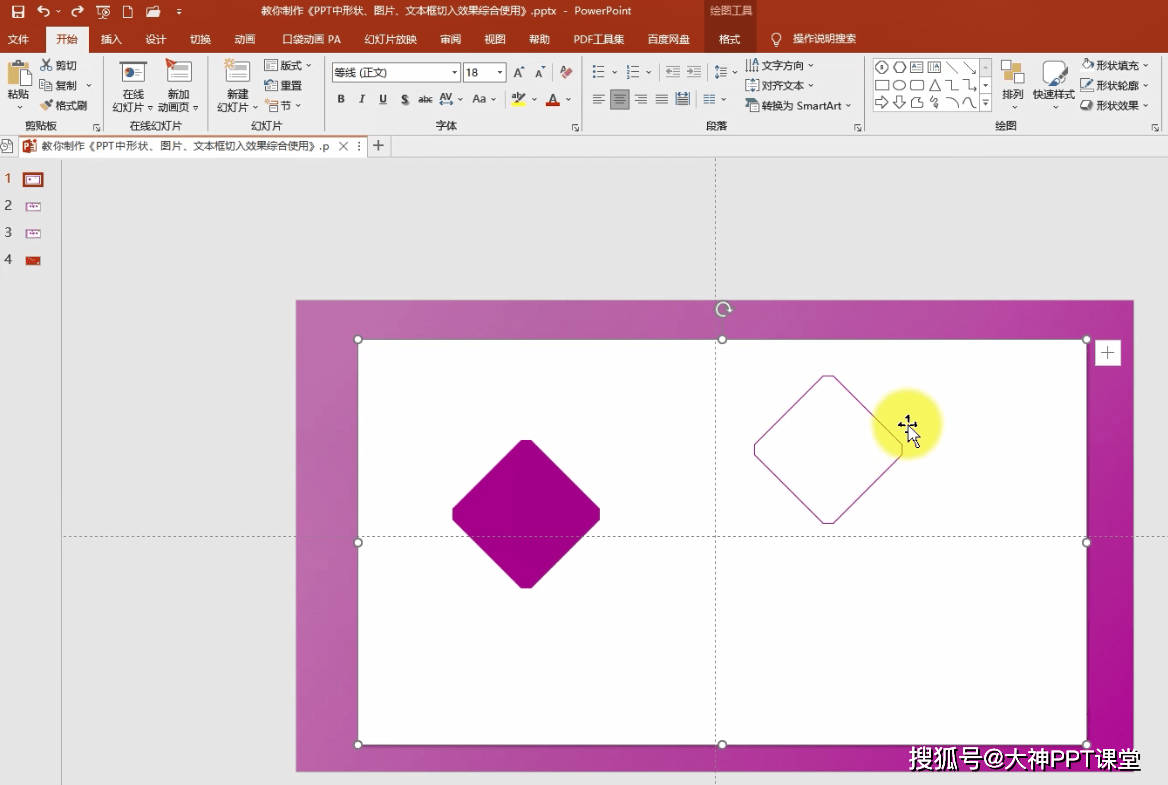1168x785 pixels.
Task: Select slide 4 thumbnail in slide panel
Action: coord(33,260)
